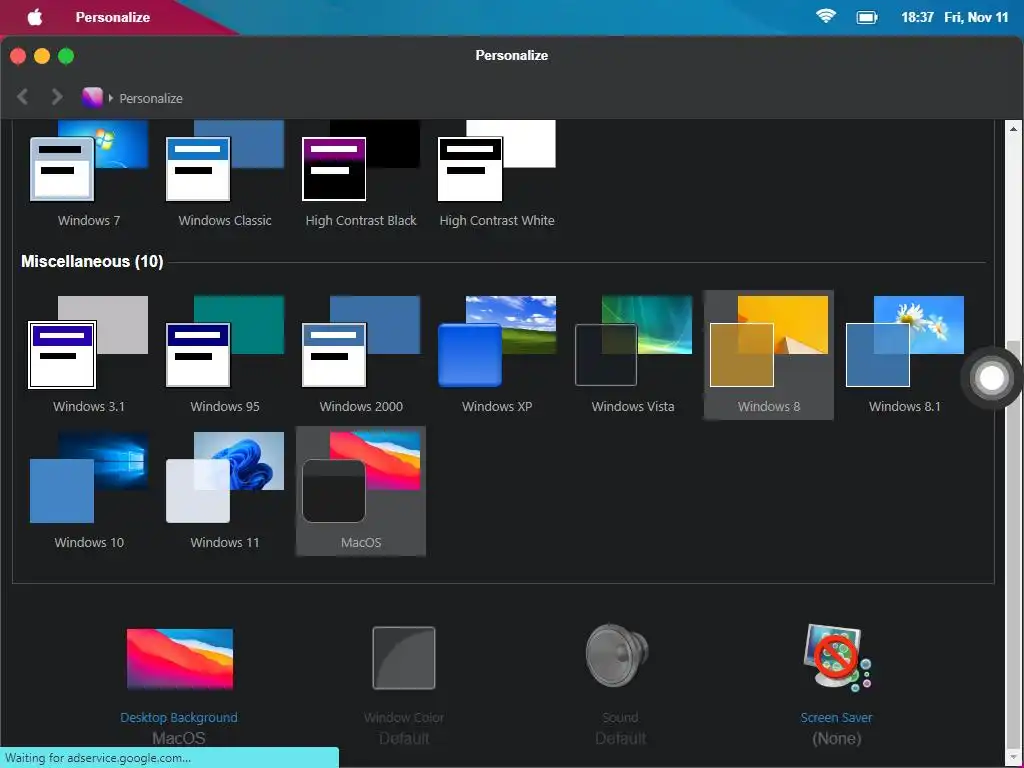Open Window Color swatch icon
Viewport: 1024px width, 768px height.
pos(404,658)
